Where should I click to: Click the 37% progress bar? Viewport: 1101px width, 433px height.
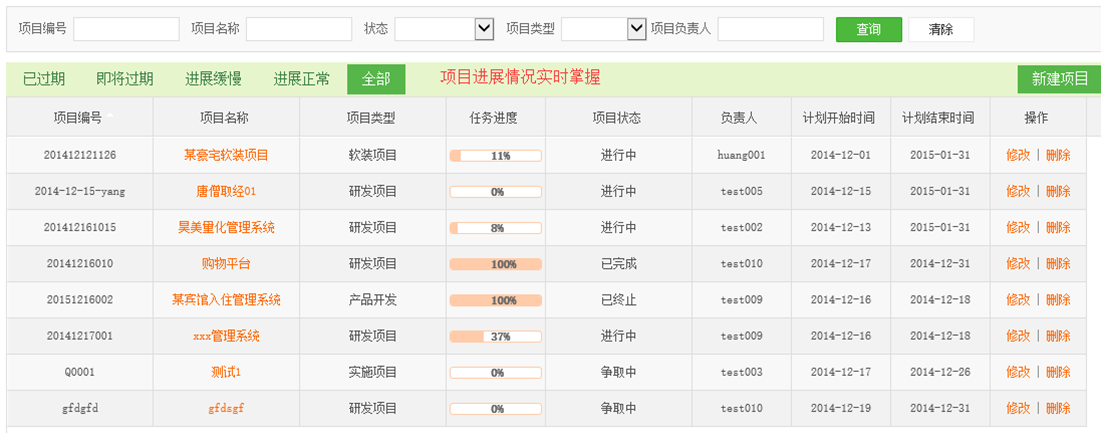(496, 336)
